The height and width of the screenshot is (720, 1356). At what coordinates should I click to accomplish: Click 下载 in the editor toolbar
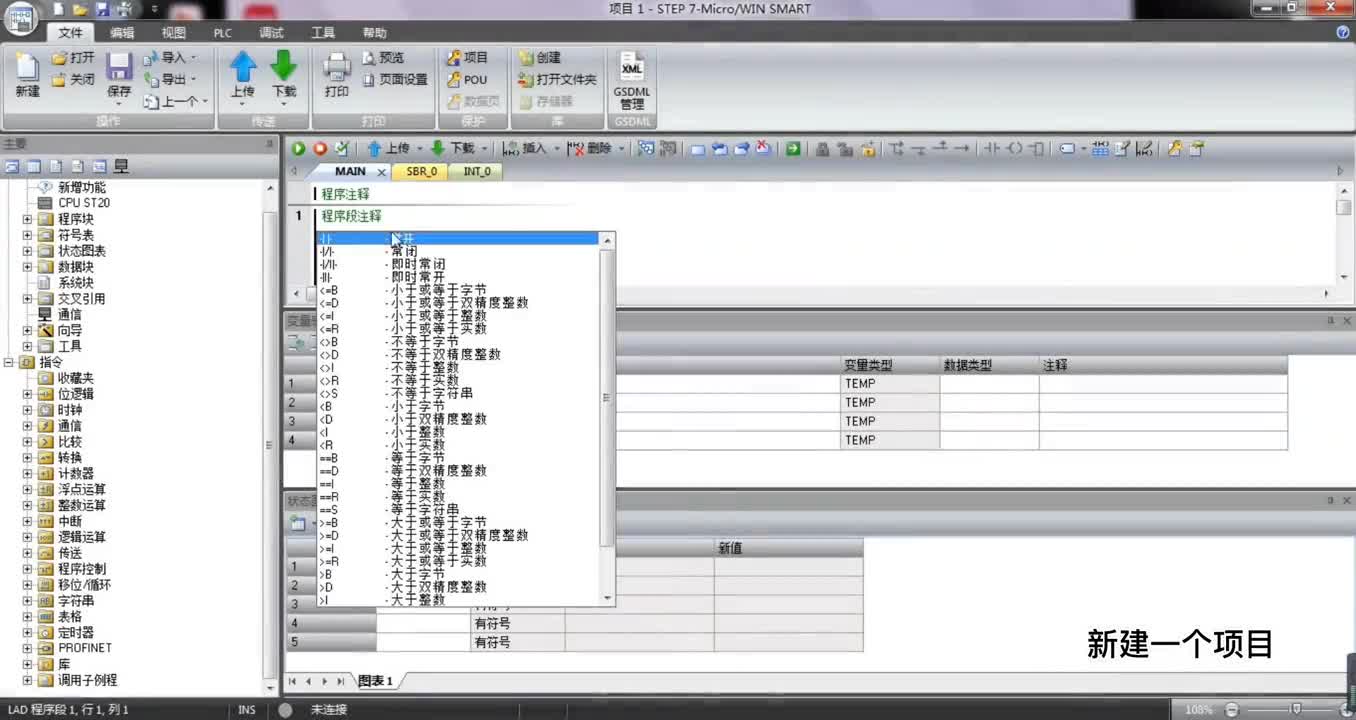453,148
